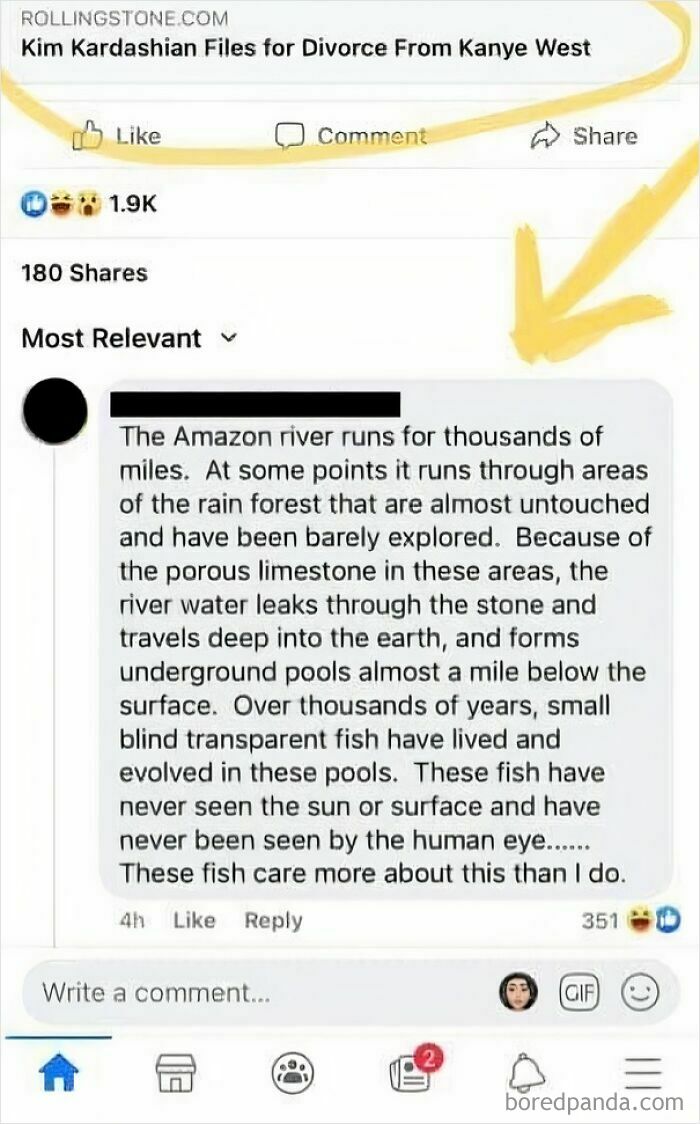Open the Comment bubble icon

(351, 136)
